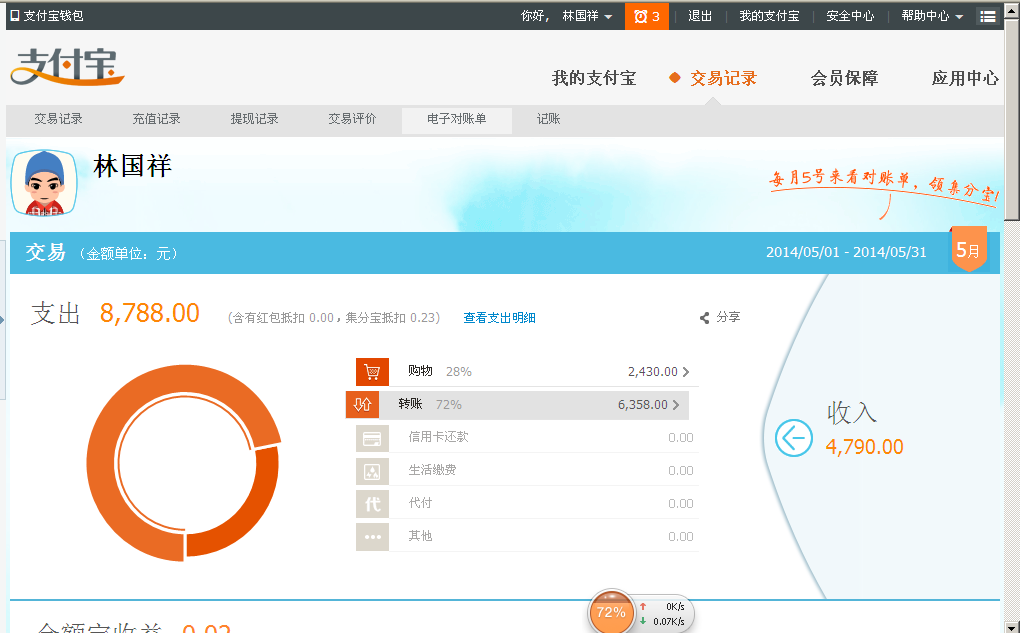Switch to the 充值记录 tab
Image resolution: width=1020 pixels, height=633 pixels.
(x=156, y=119)
